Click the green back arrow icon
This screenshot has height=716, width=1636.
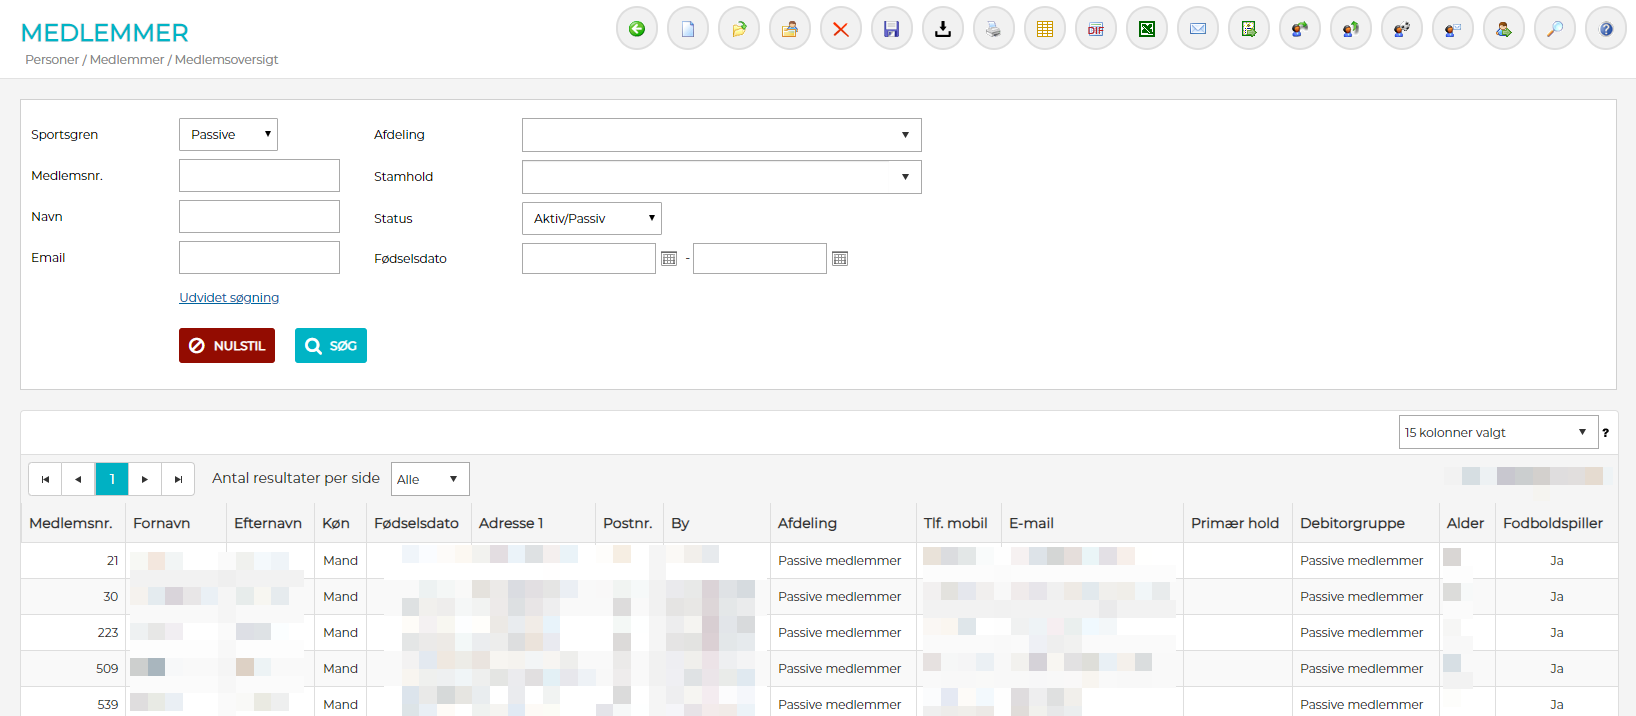point(637,29)
